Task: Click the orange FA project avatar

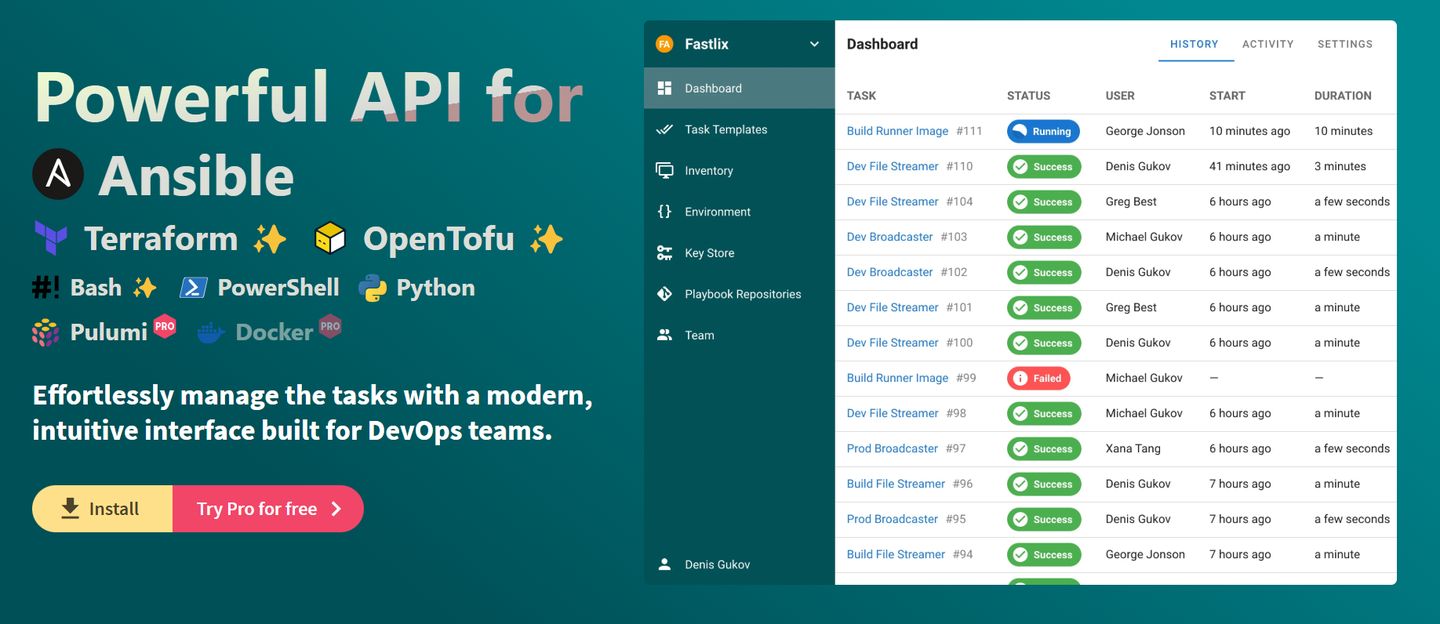Action: (664, 44)
